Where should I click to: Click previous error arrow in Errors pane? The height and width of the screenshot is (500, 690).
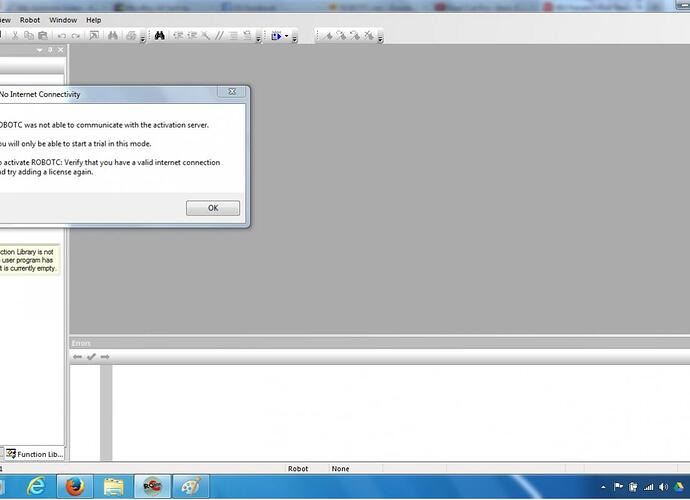pyautogui.click(x=77, y=357)
